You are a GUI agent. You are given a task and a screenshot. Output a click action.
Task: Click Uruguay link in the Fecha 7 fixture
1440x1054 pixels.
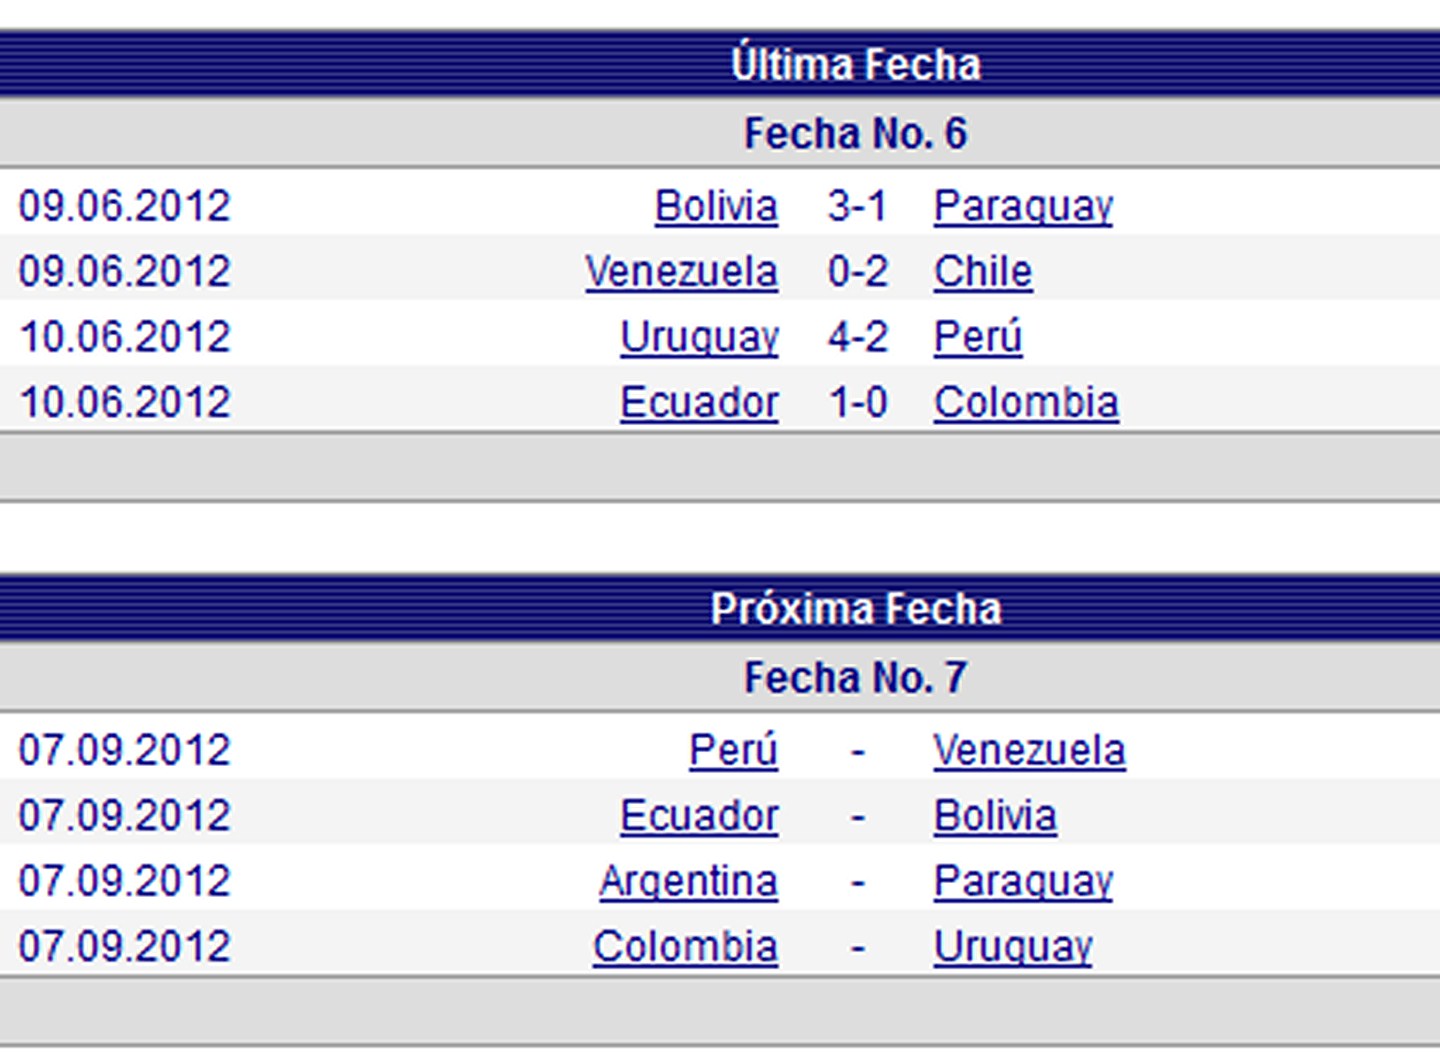[1013, 946]
